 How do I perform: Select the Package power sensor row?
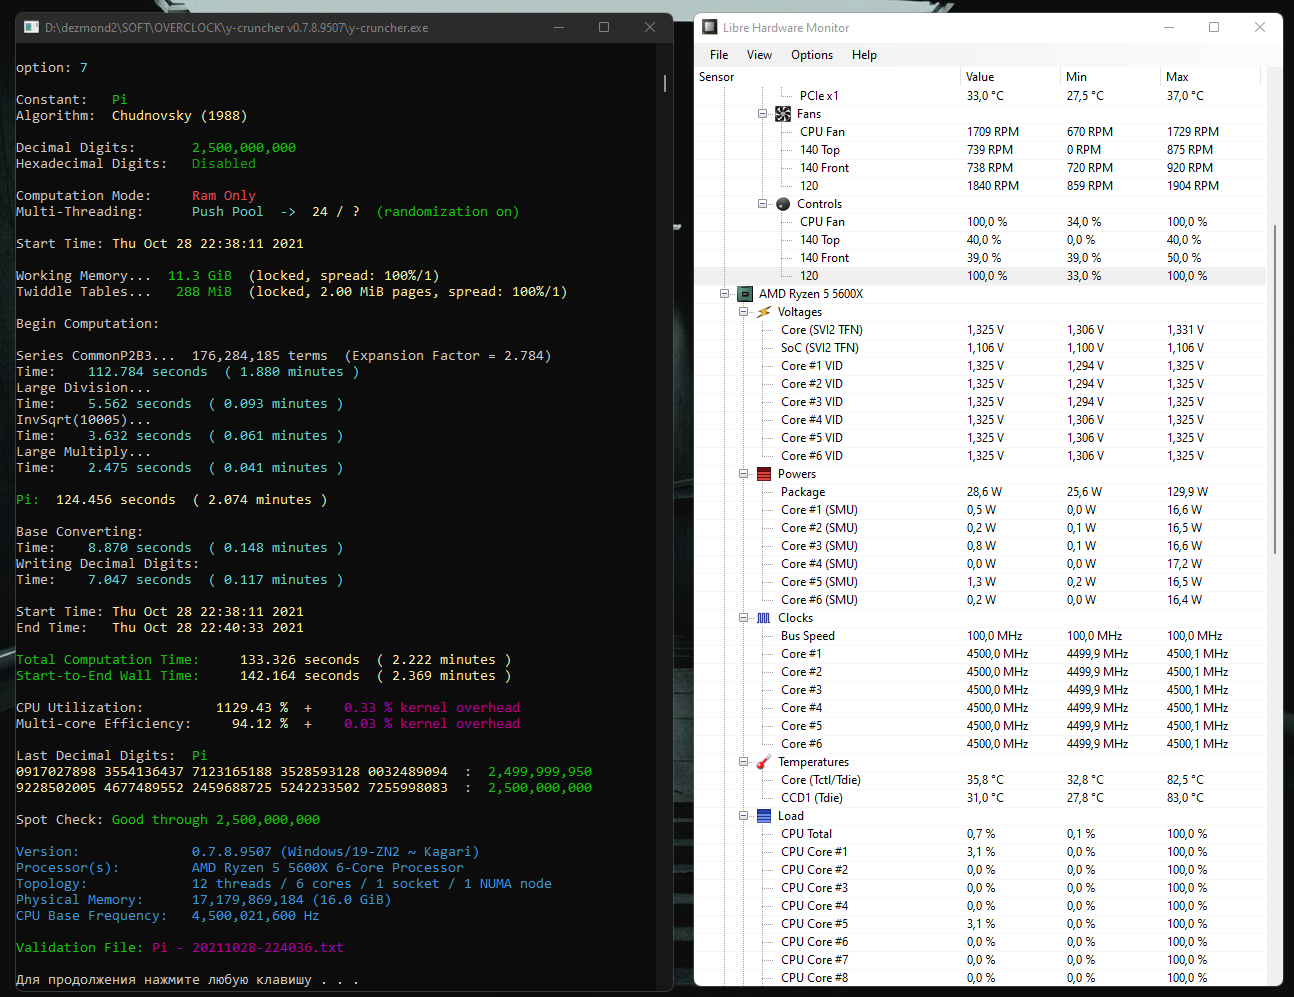point(803,492)
